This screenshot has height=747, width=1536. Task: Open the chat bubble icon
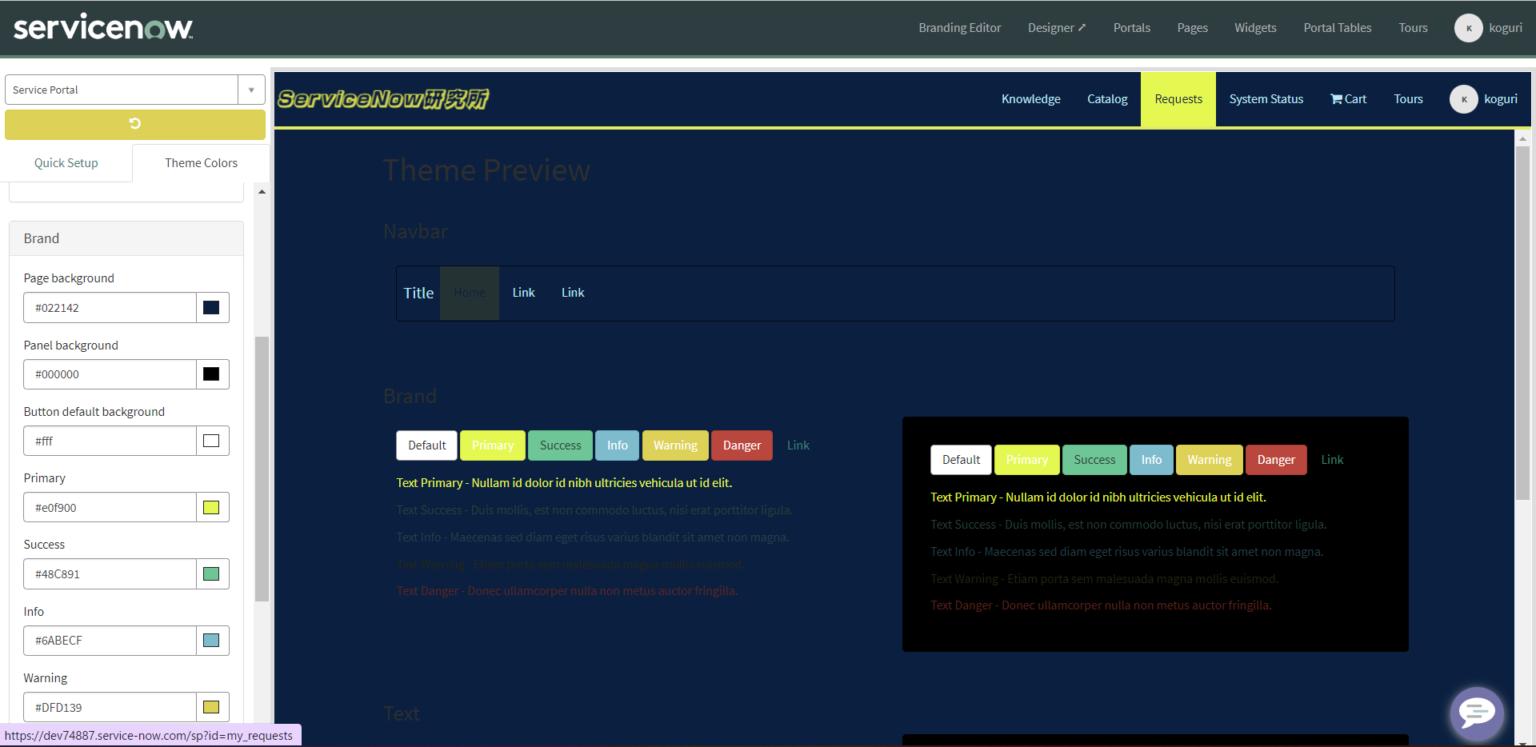coord(1476,713)
